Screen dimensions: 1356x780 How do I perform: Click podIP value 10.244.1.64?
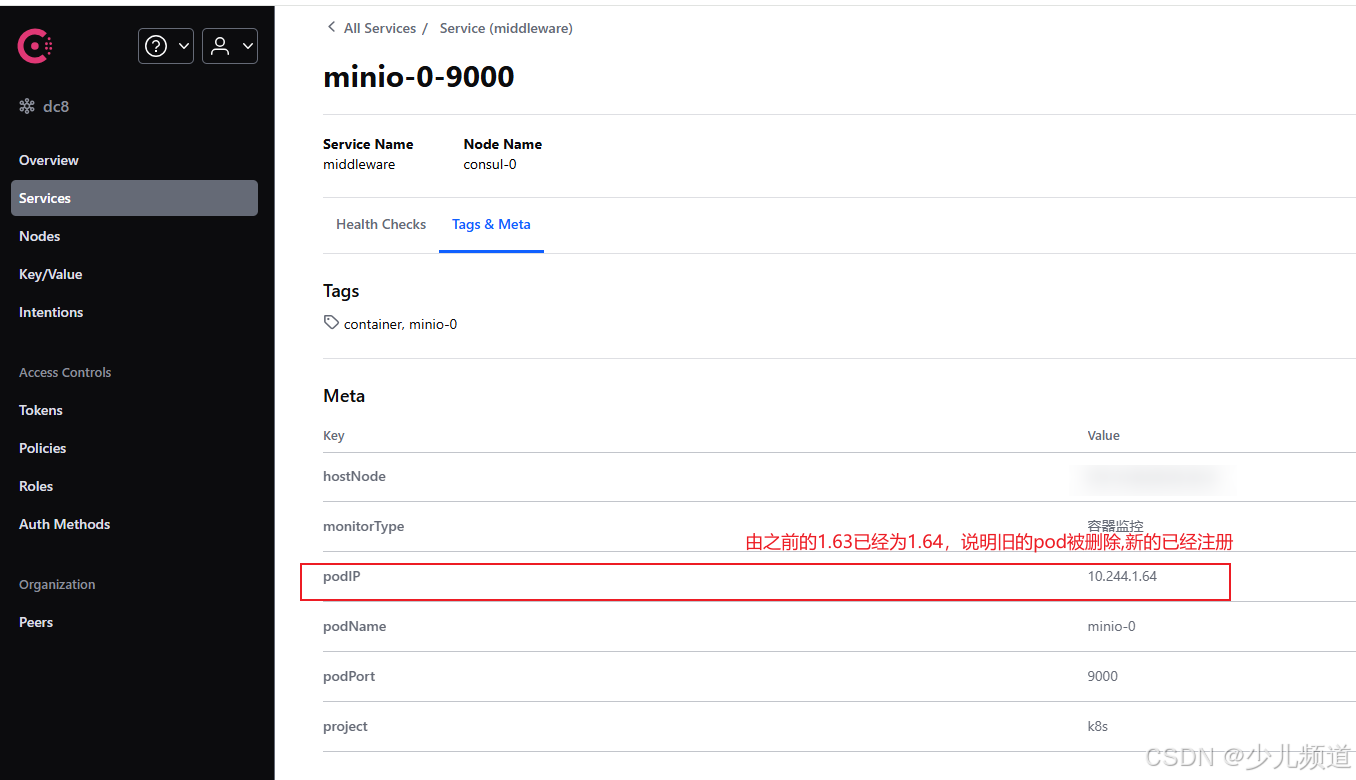(1122, 576)
